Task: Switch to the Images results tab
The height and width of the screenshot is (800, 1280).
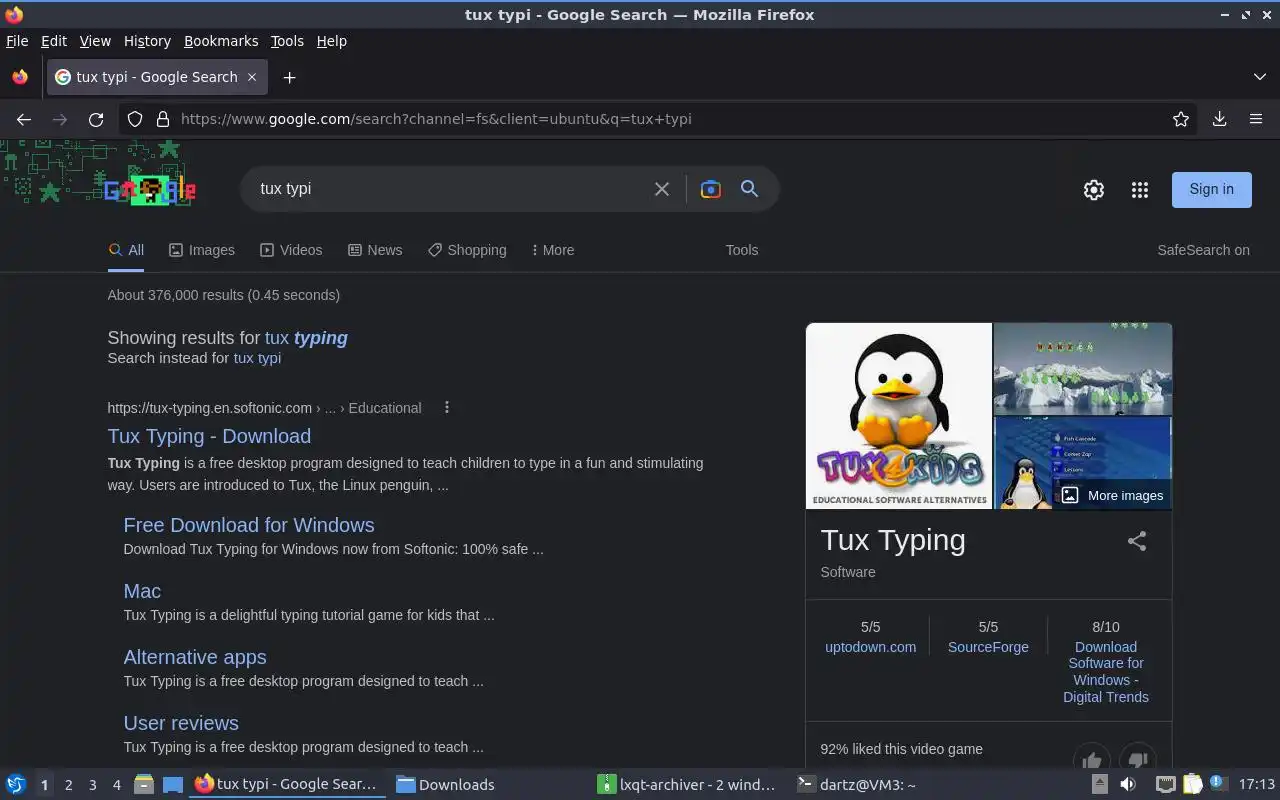Action: pyautogui.click(x=202, y=250)
